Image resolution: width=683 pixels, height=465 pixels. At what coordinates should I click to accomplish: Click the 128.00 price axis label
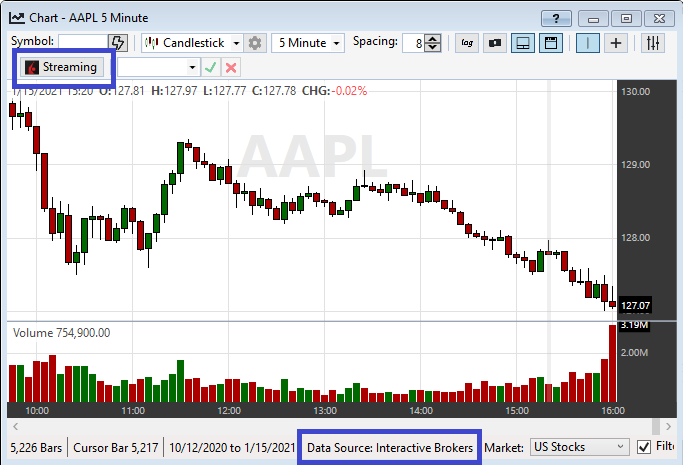coord(635,238)
